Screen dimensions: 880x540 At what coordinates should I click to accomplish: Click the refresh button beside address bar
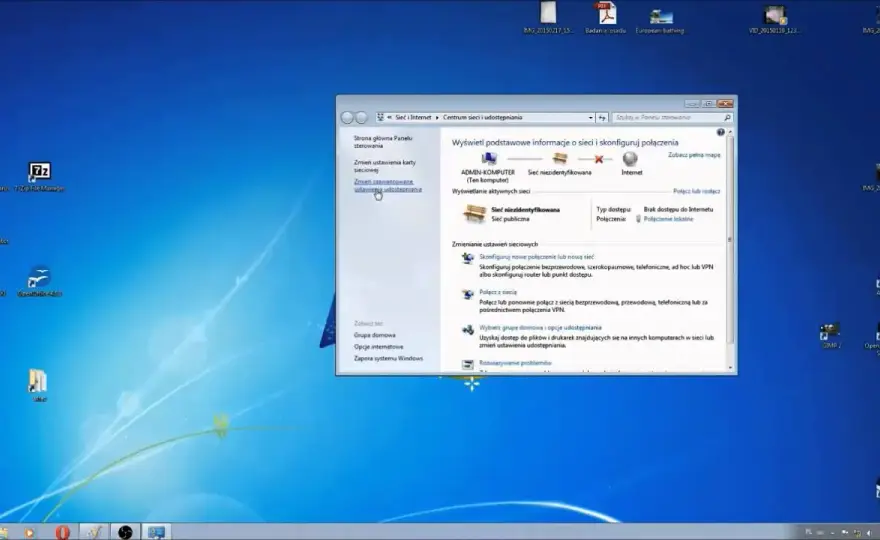tap(602, 118)
